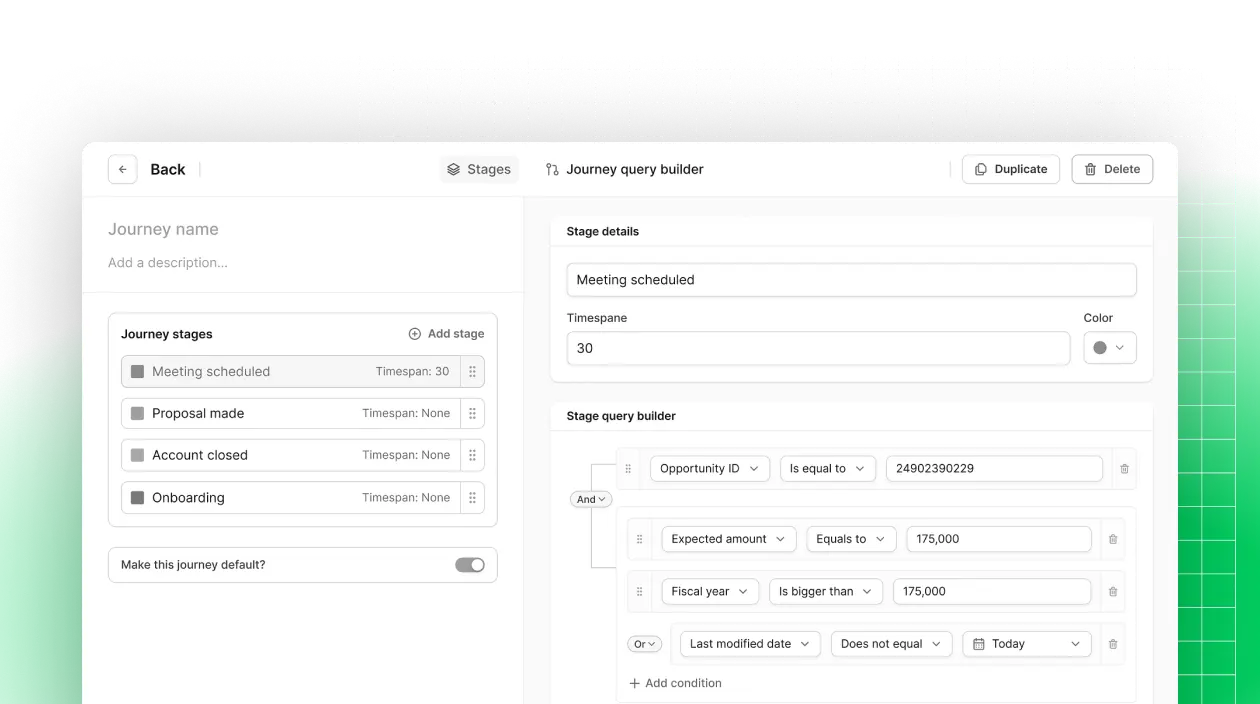
Task: Click the back arrow icon button
Action: [122, 169]
